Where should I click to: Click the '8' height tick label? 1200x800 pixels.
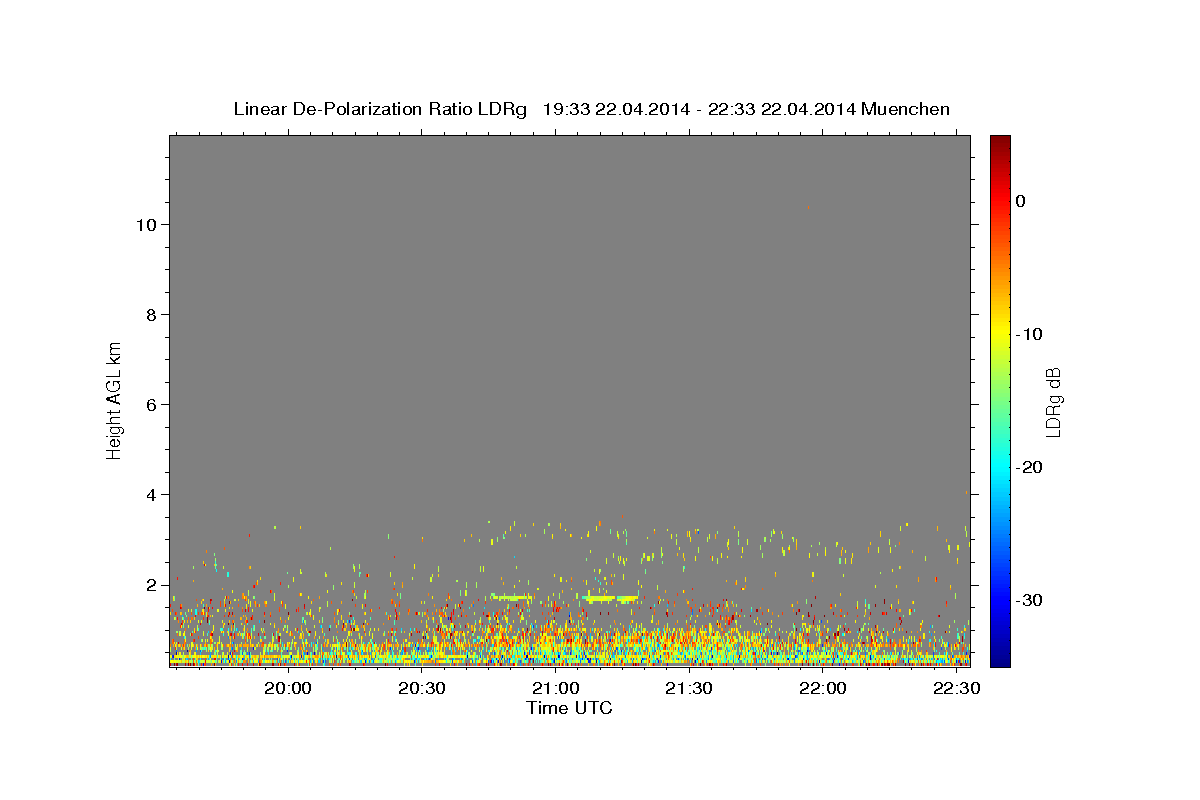152,315
